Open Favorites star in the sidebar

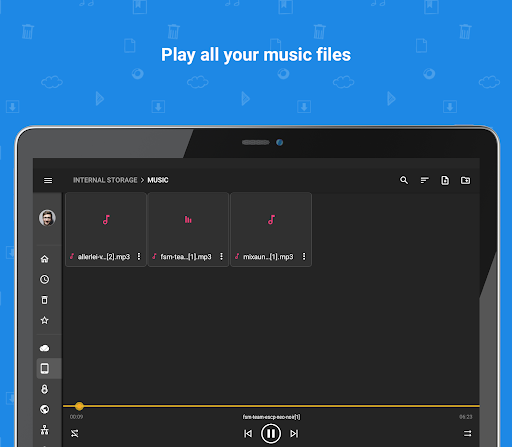45,320
